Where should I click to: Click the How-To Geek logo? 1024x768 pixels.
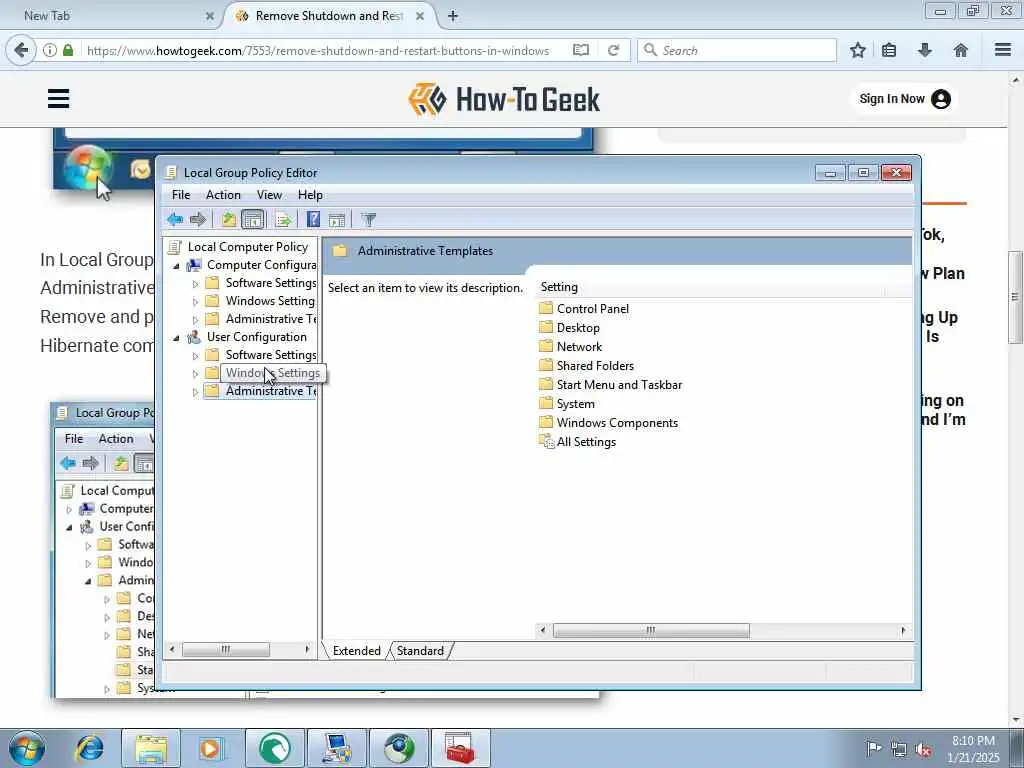click(504, 99)
